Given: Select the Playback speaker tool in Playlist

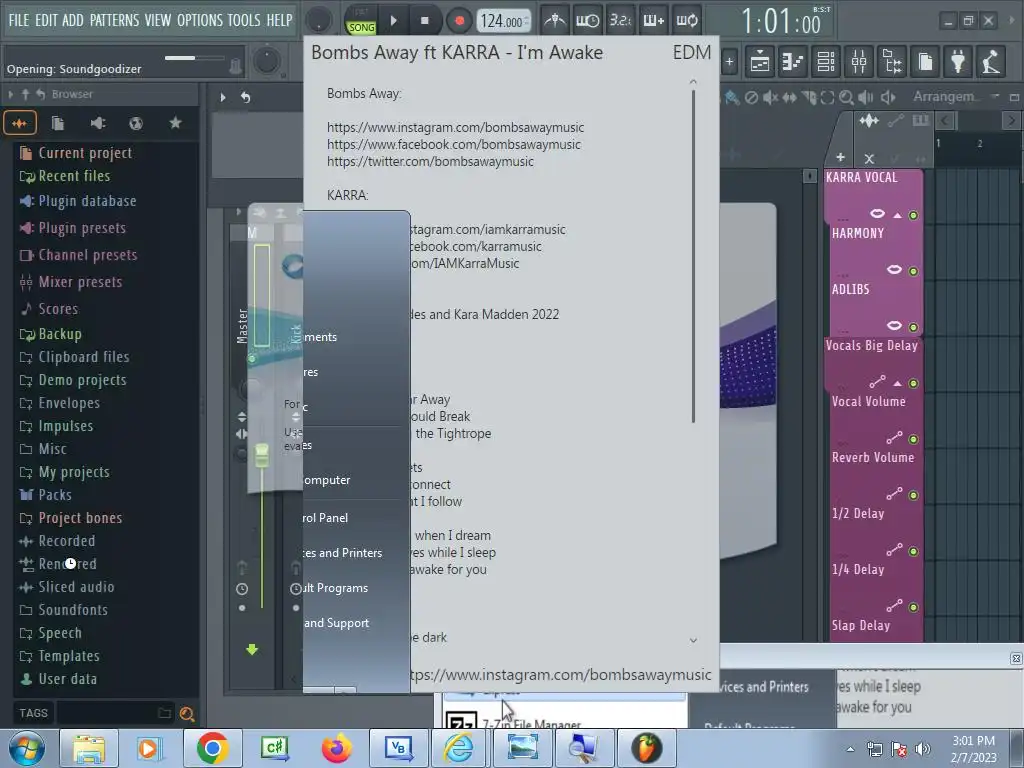Looking at the screenshot, I should (865, 98).
